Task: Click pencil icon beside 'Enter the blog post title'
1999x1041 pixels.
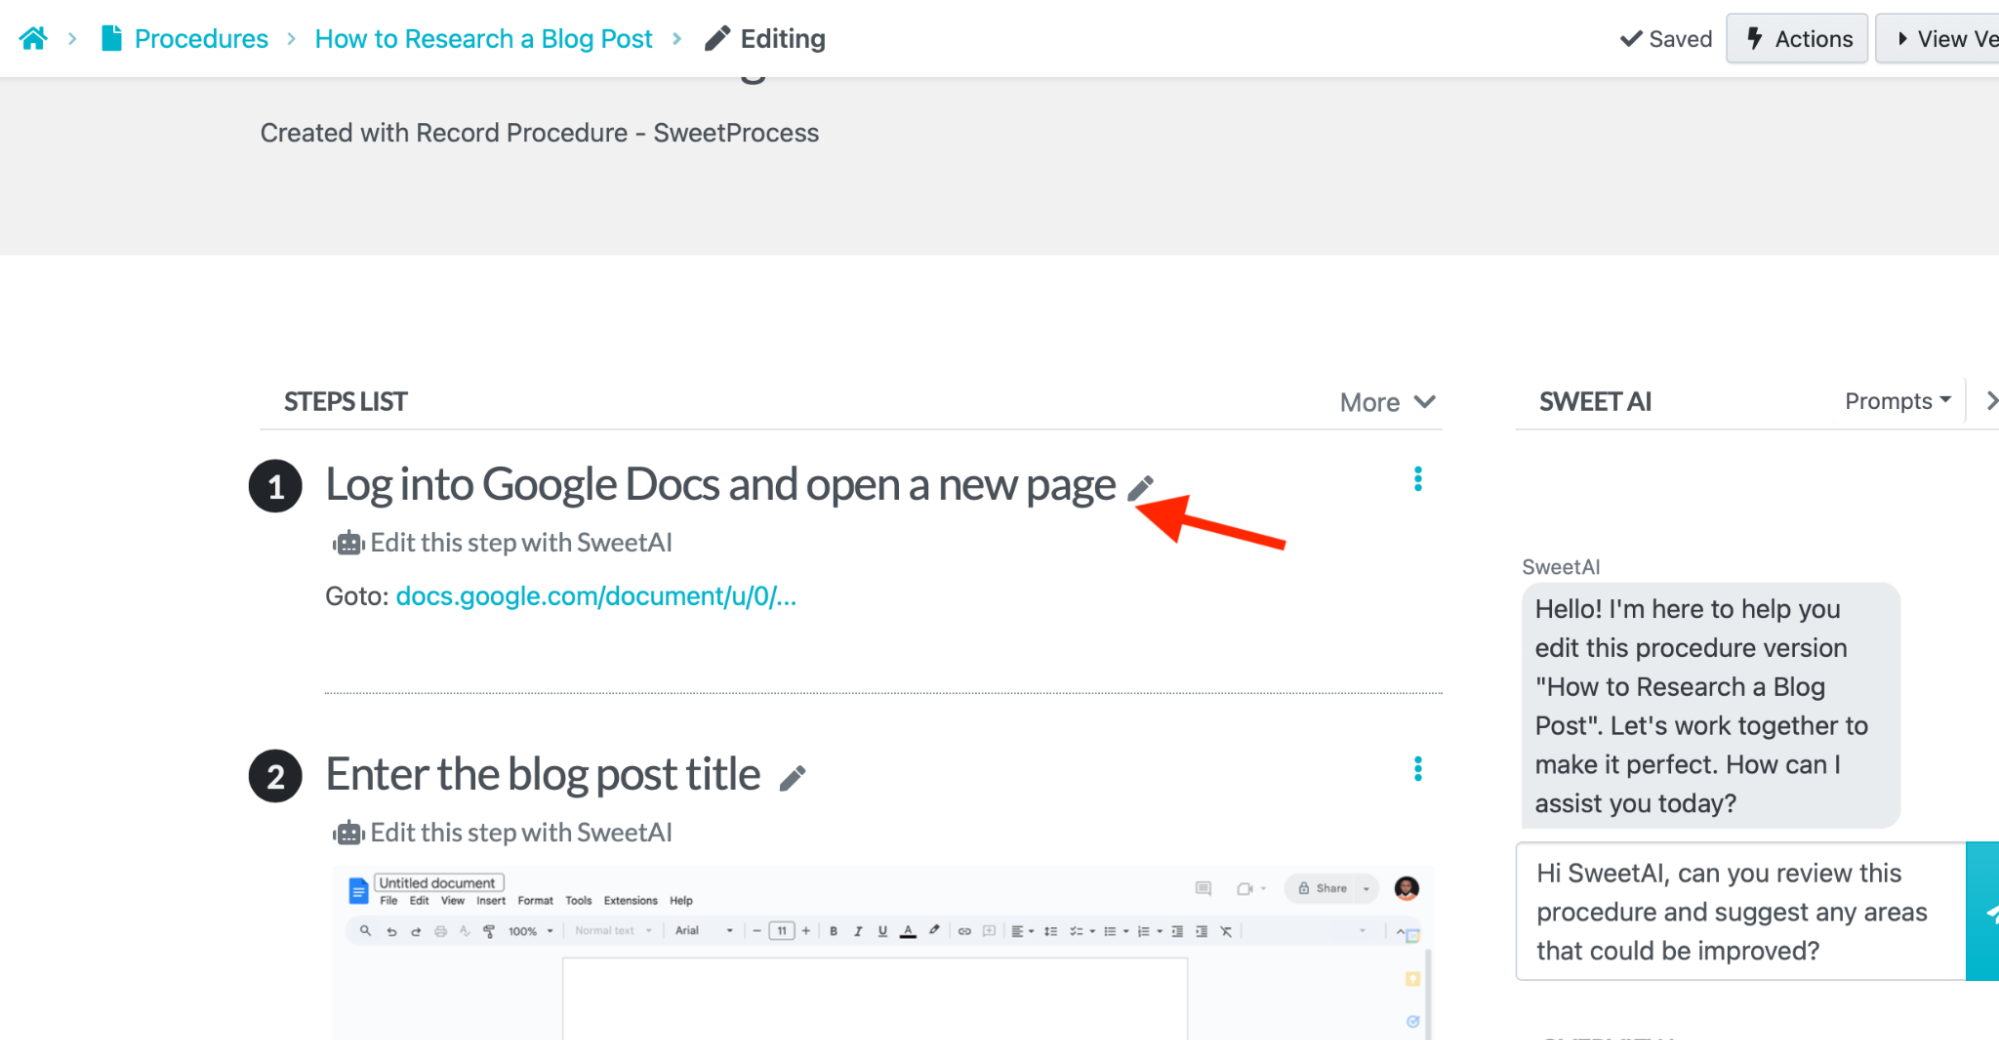Action: pos(792,778)
